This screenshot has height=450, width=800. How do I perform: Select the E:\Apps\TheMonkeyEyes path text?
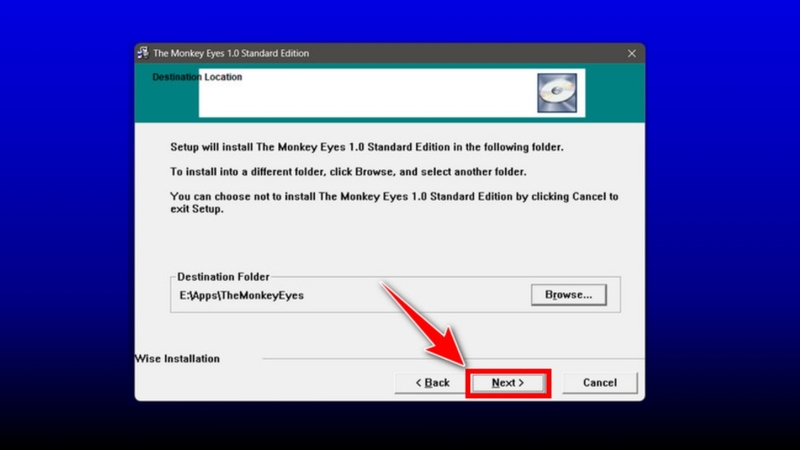[241, 295]
